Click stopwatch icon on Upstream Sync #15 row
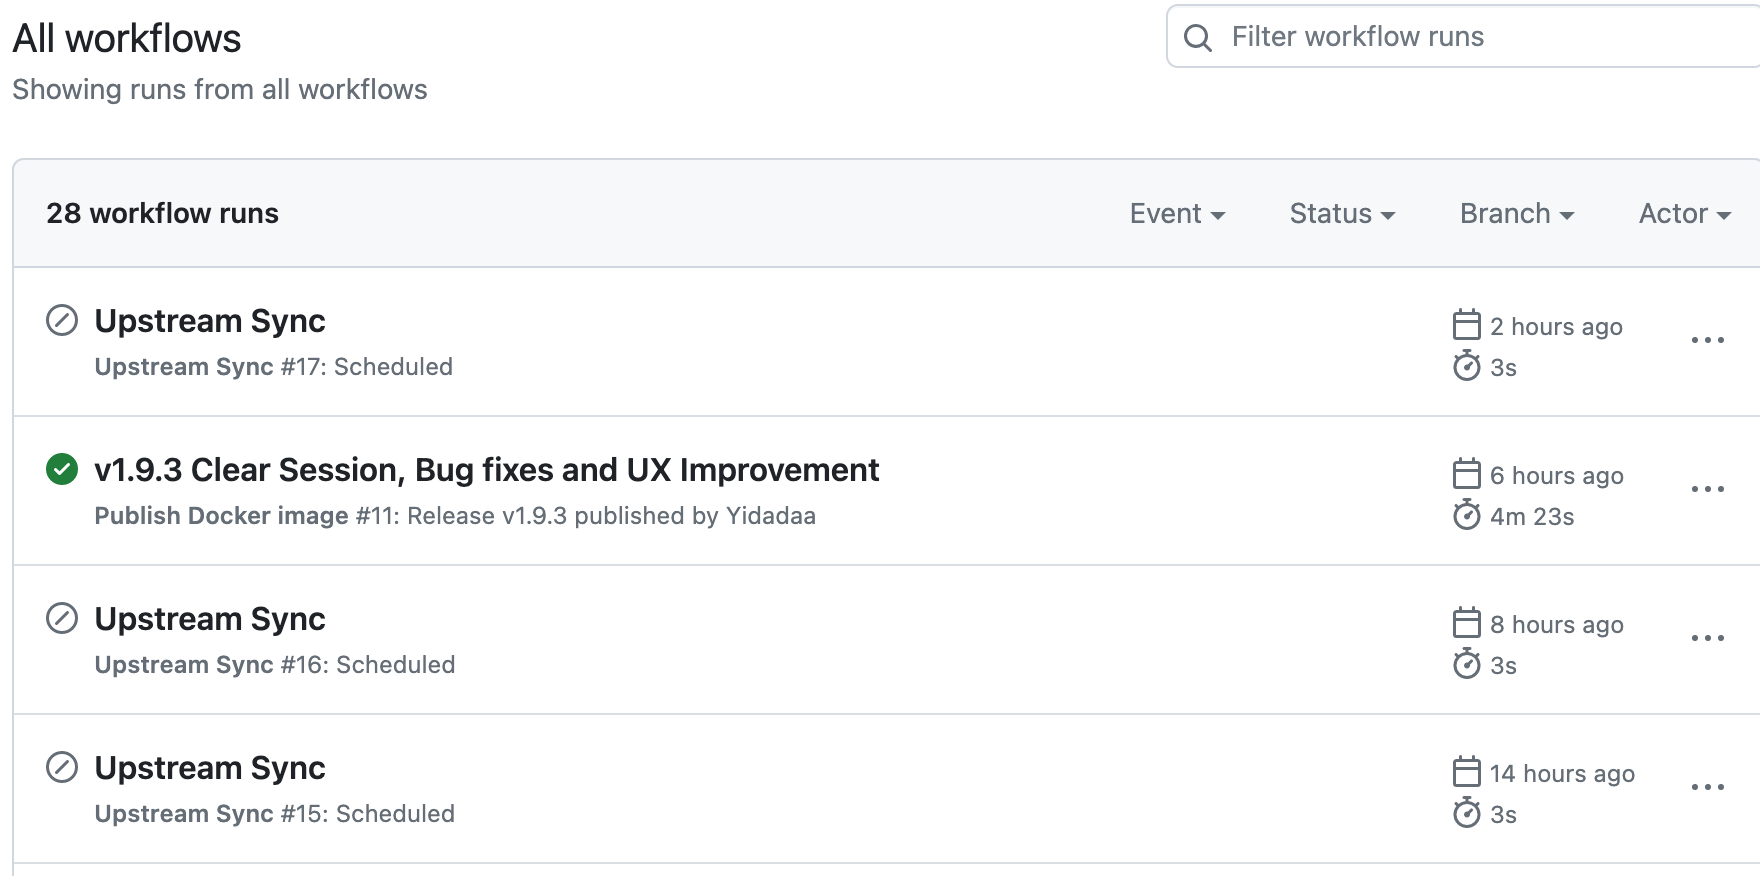Viewport: 1760px width, 876px height. 1466,813
